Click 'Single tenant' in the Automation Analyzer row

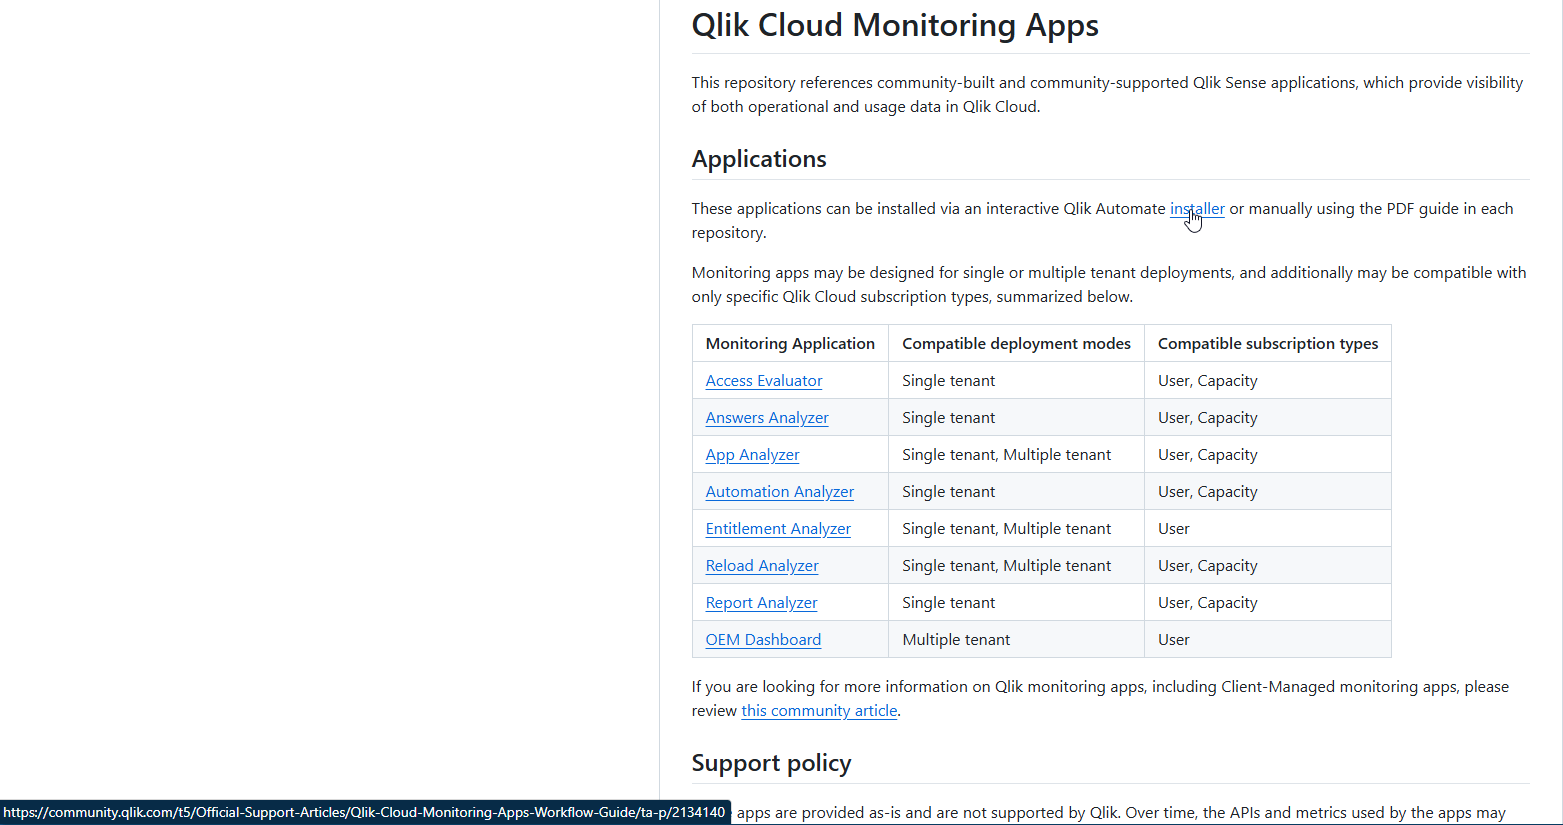(948, 492)
